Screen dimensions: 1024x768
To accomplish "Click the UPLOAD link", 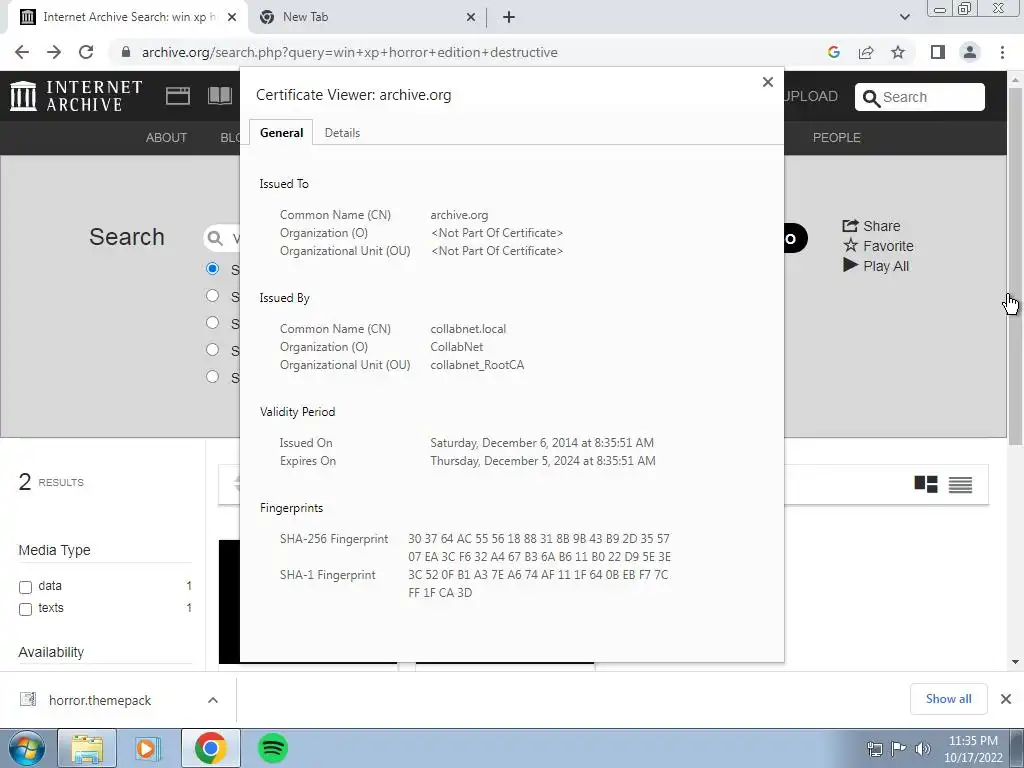I will point(811,96).
